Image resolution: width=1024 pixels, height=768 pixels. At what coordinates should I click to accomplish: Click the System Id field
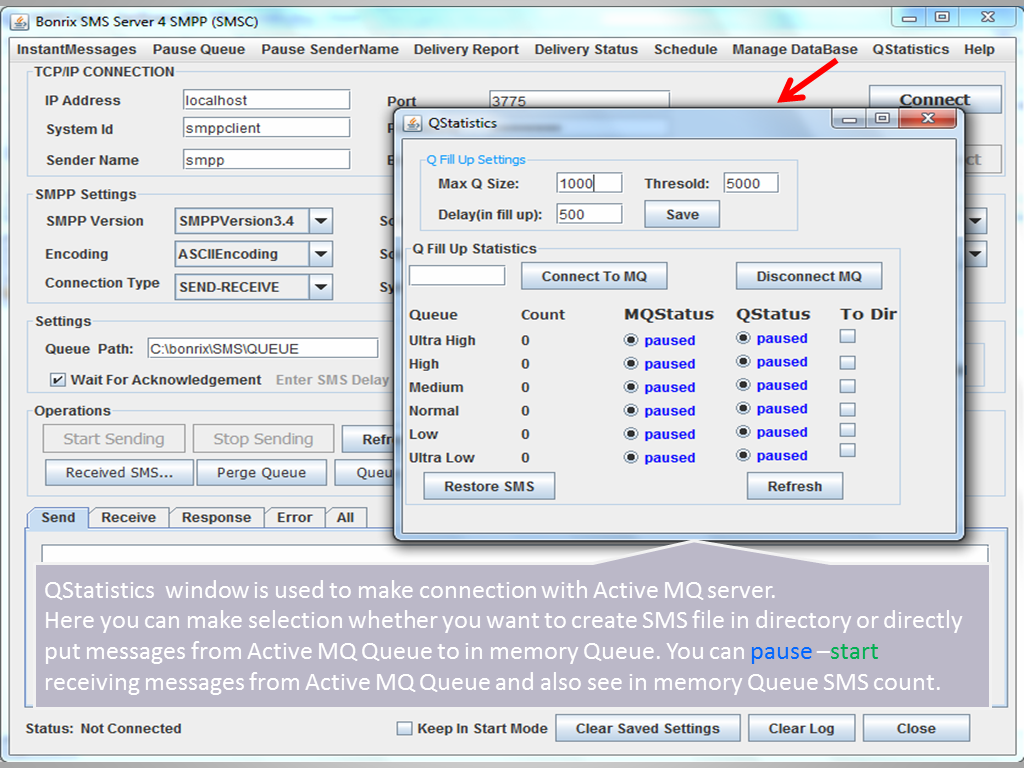pyautogui.click(x=266, y=127)
